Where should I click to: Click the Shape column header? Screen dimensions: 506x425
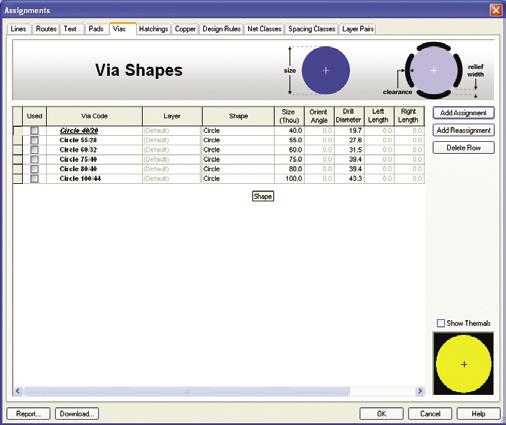[x=238, y=116]
